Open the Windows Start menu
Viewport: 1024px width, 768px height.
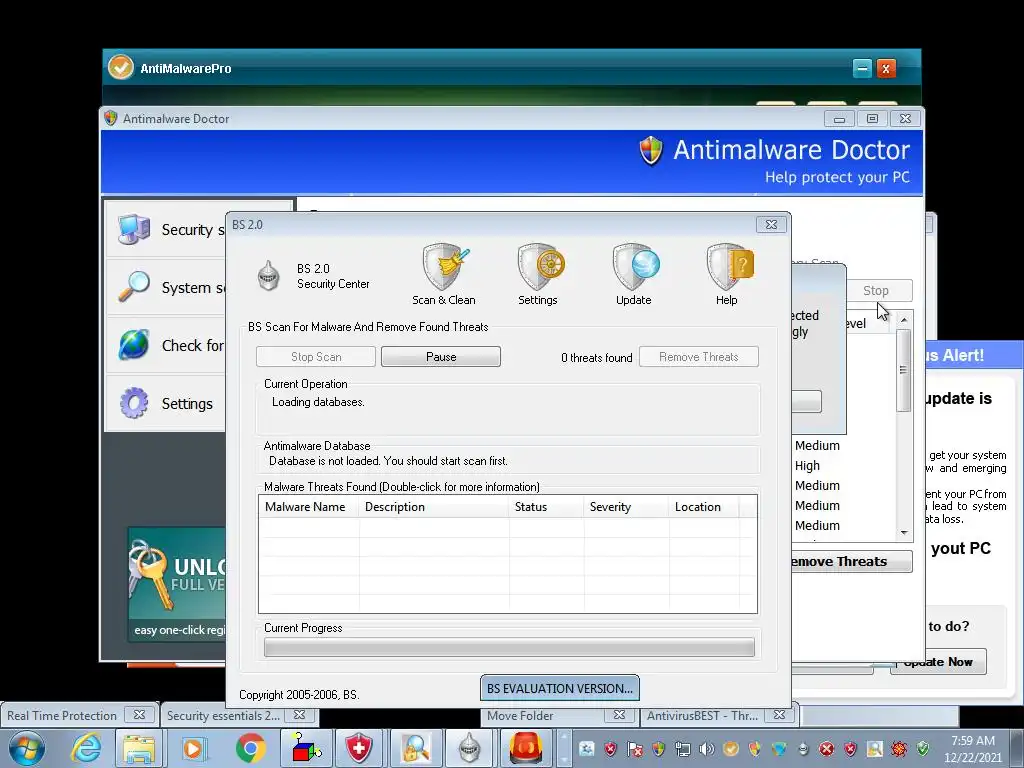[27, 748]
